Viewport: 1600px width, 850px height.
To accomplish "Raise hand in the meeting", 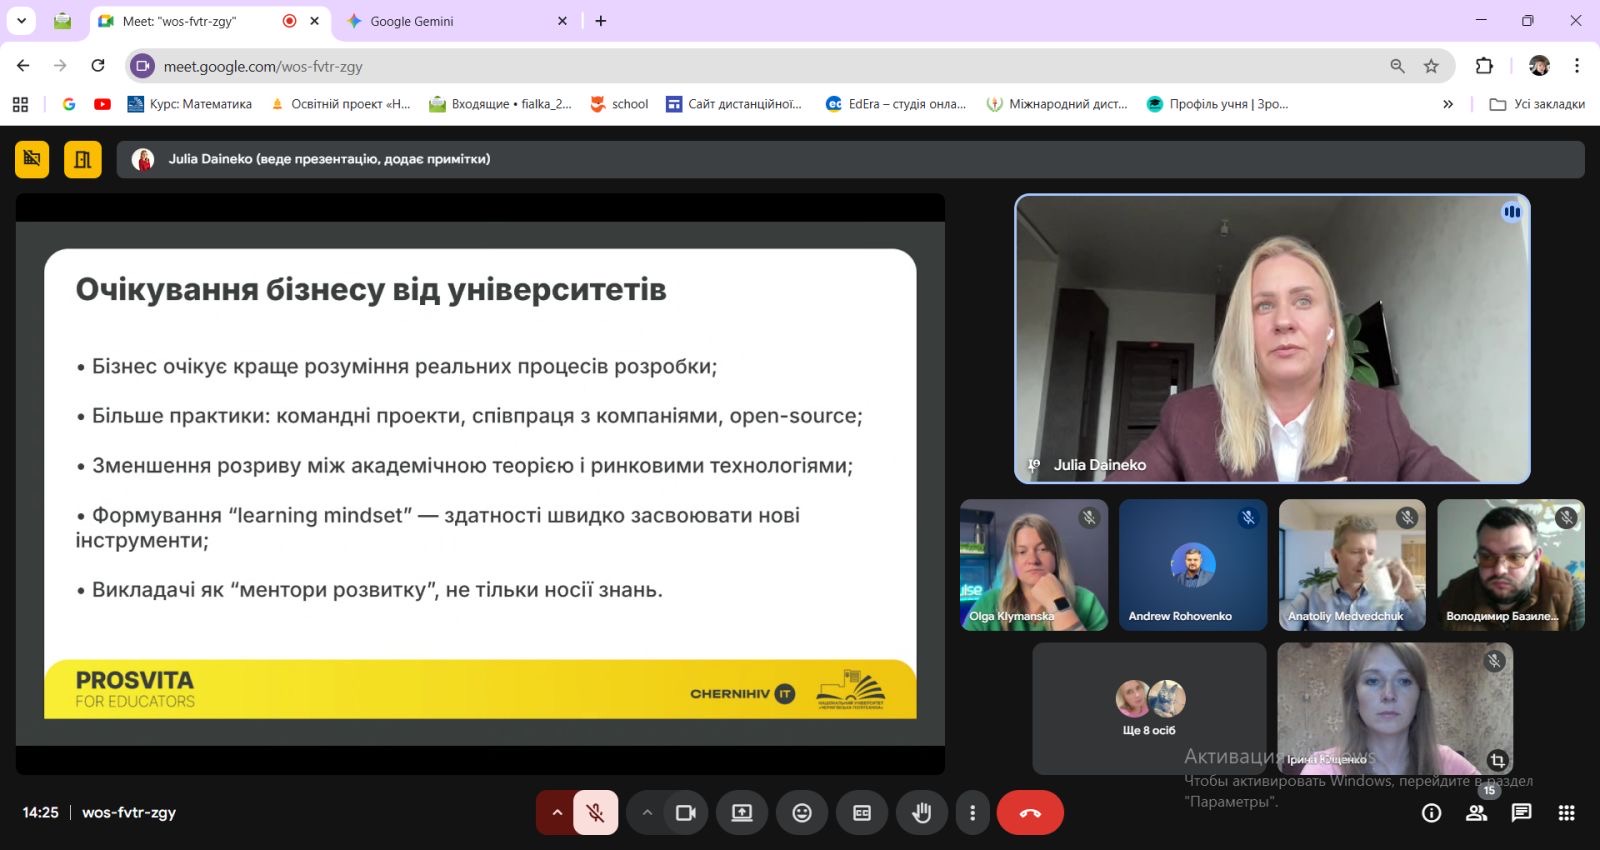I will (921, 813).
